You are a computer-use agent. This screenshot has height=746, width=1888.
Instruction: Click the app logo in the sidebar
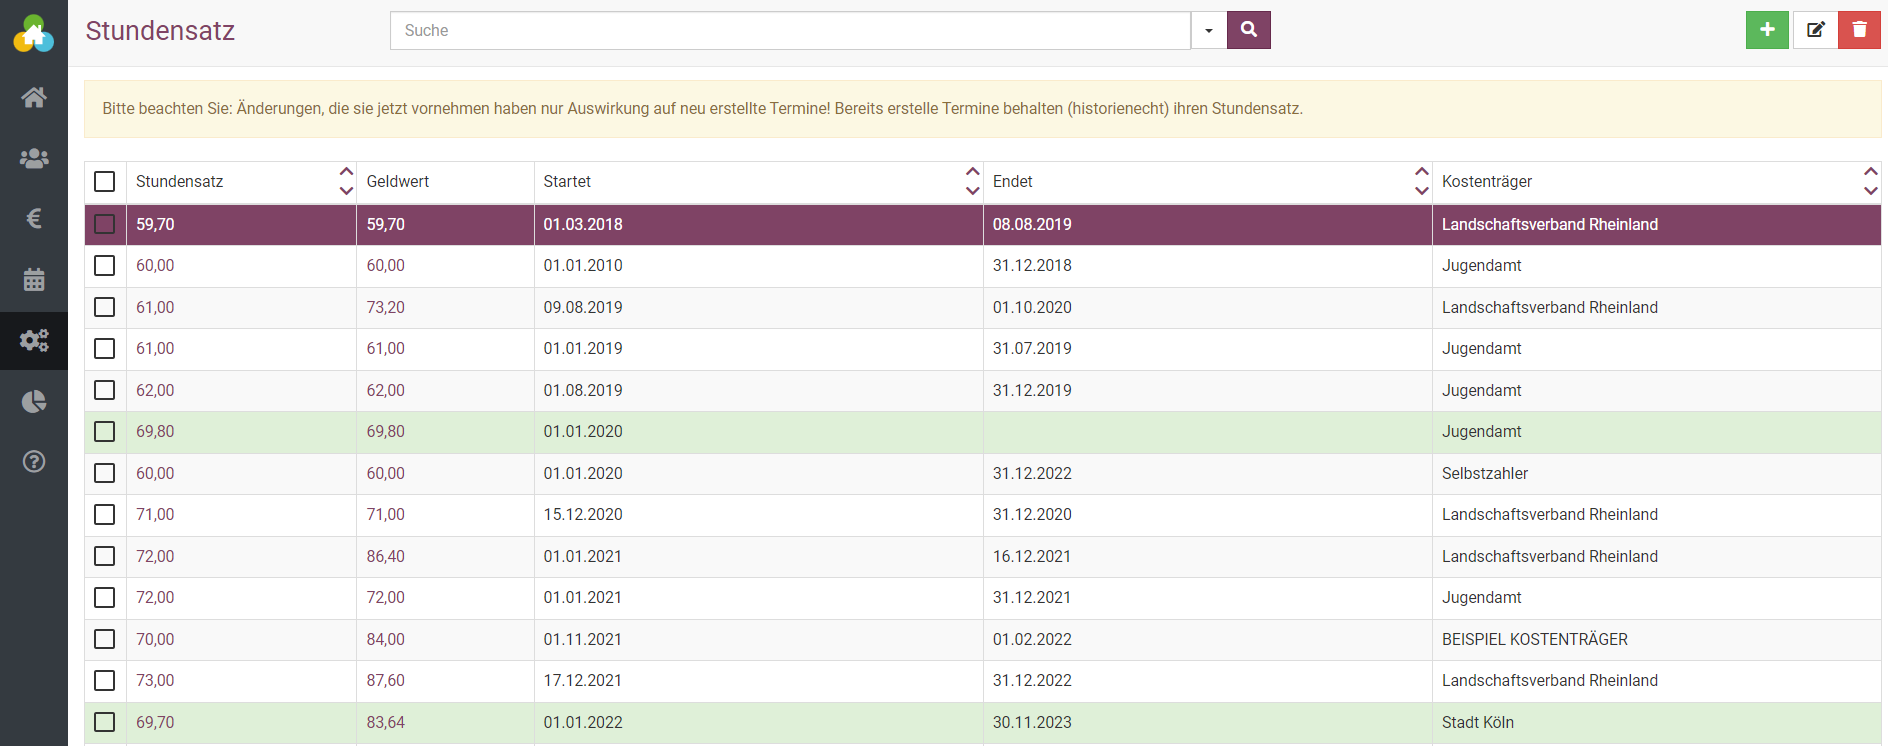click(34, 33)
